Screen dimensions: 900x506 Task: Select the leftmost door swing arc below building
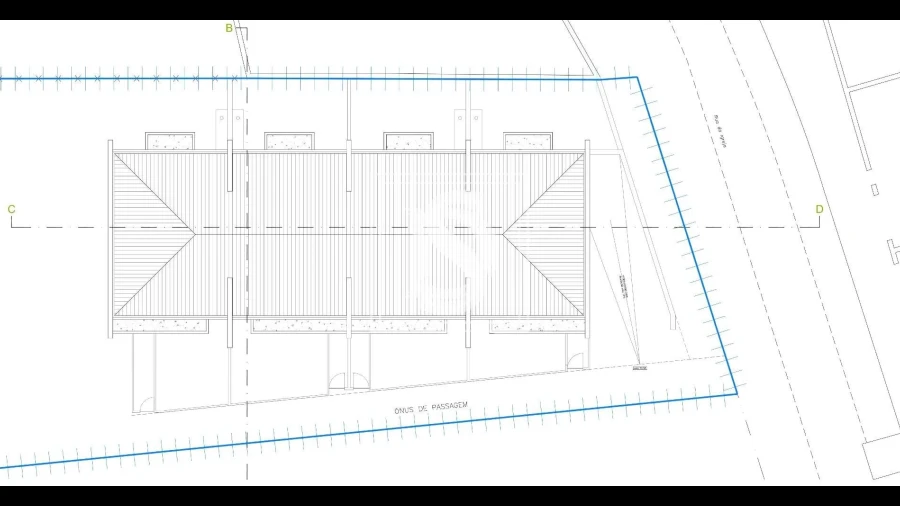(x=146, y=402)
